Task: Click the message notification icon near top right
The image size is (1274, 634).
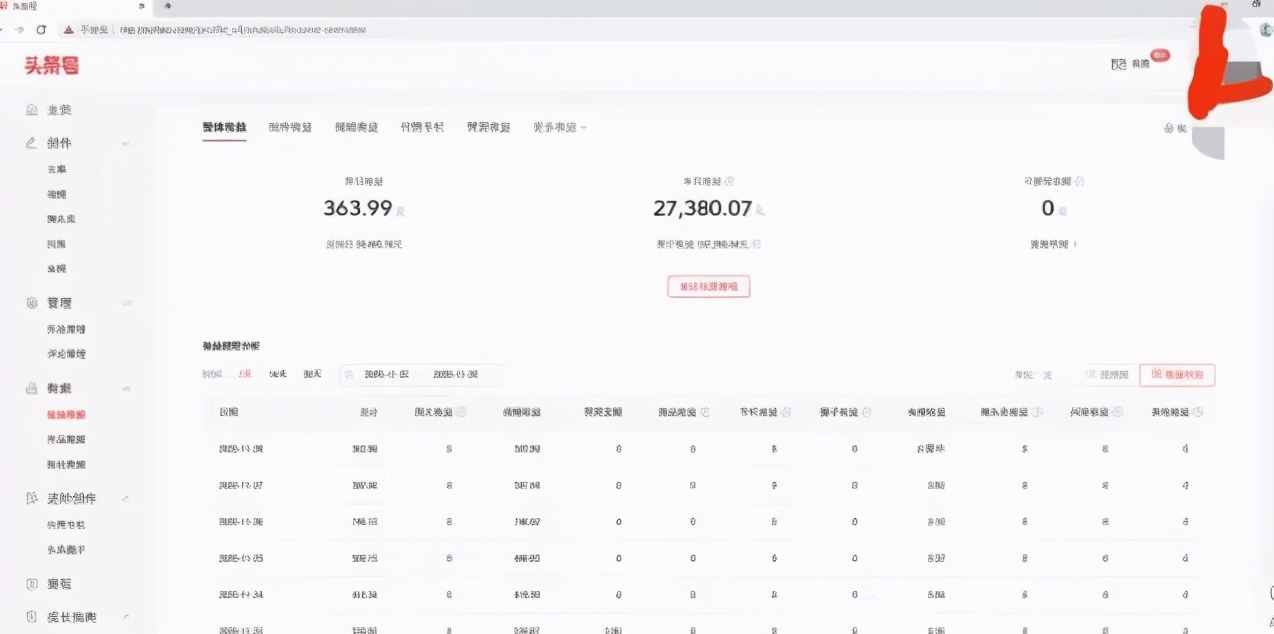Action: [1118, 63]
